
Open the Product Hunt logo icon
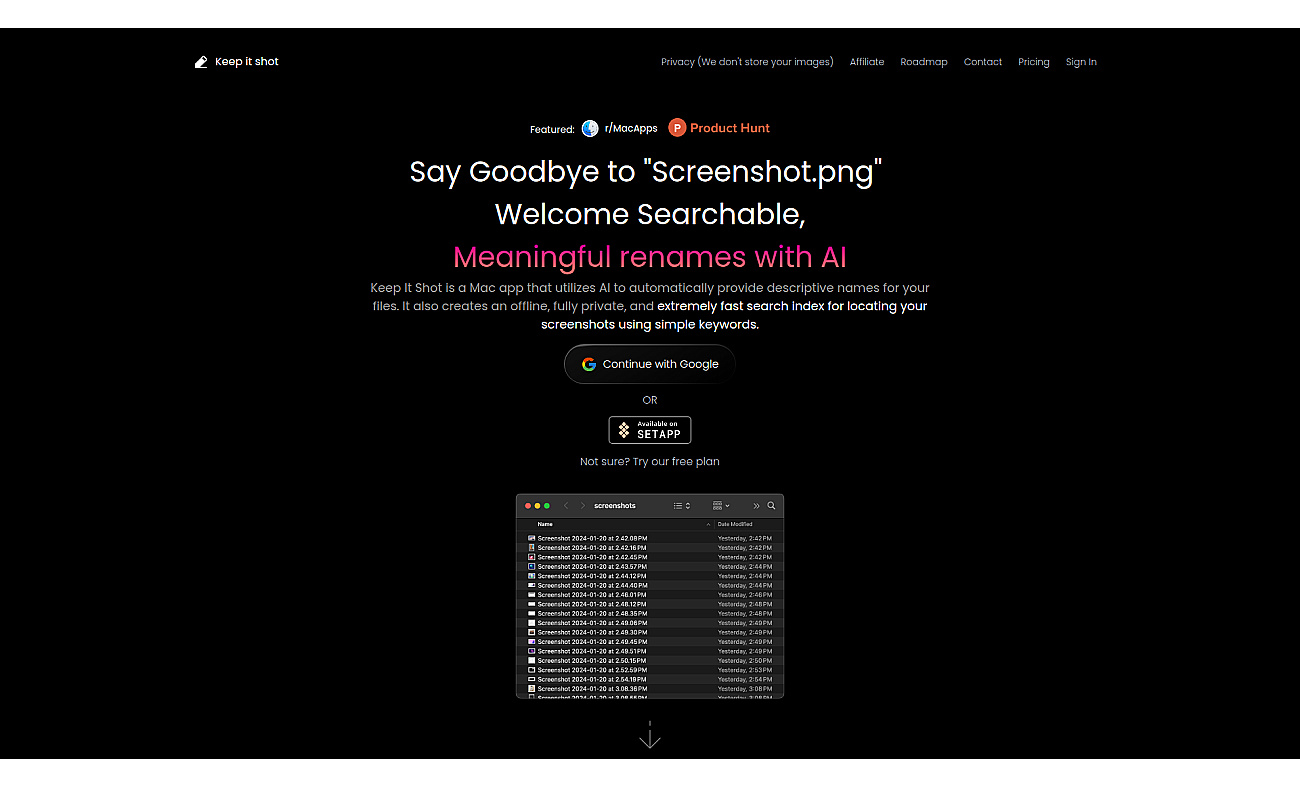point(677,128)
